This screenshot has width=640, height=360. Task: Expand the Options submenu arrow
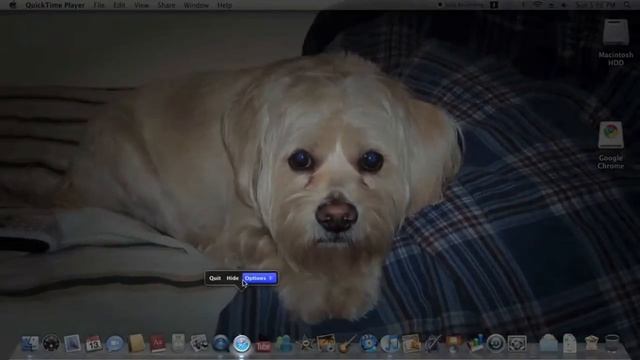[x=271, y=278]
